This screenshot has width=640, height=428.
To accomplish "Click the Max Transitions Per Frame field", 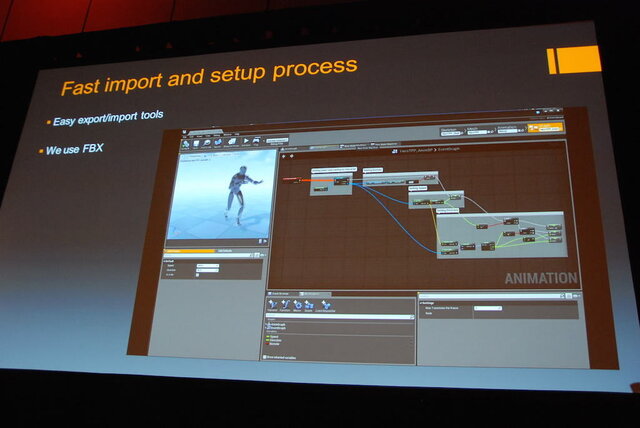I will tap(488, 308).
